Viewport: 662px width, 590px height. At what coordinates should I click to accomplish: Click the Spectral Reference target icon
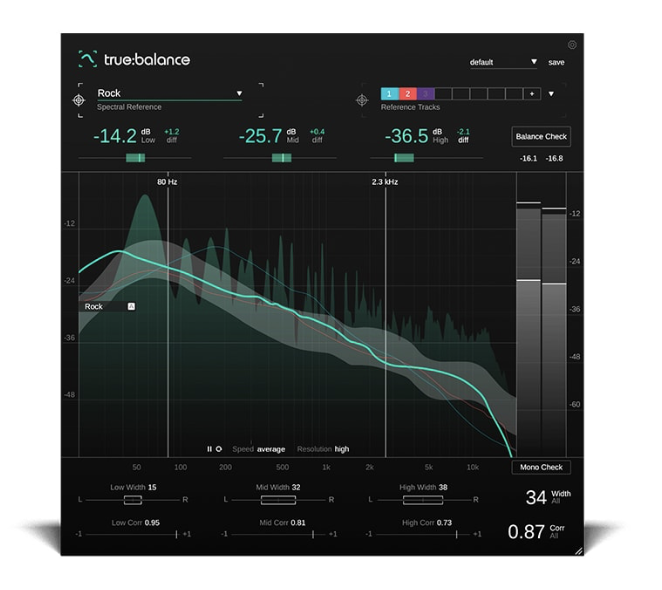point(79,100)
